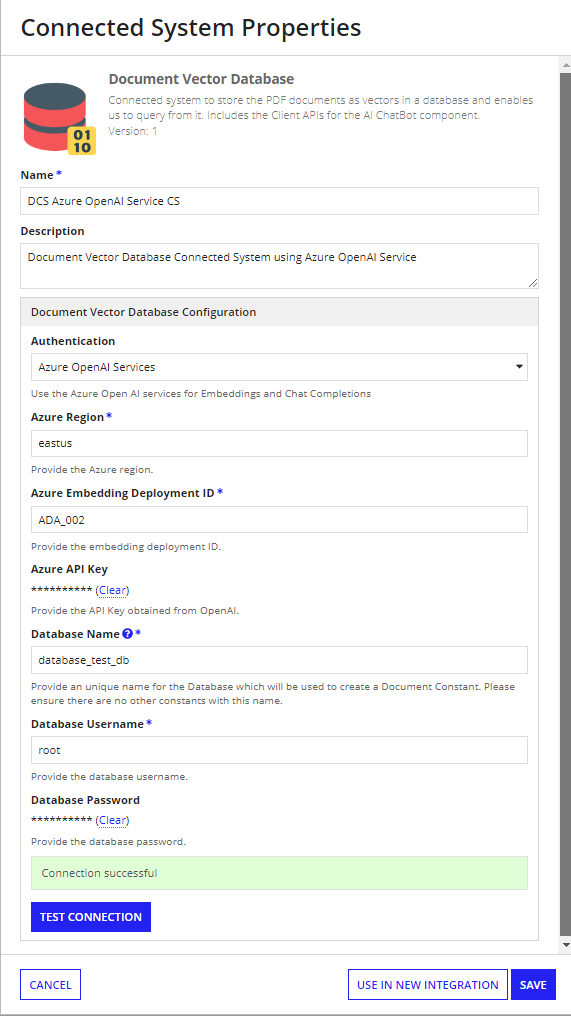Click Use in New Integration button
Image resolution: width=571 pixels, height=1016 pixels.
[428, 985]
